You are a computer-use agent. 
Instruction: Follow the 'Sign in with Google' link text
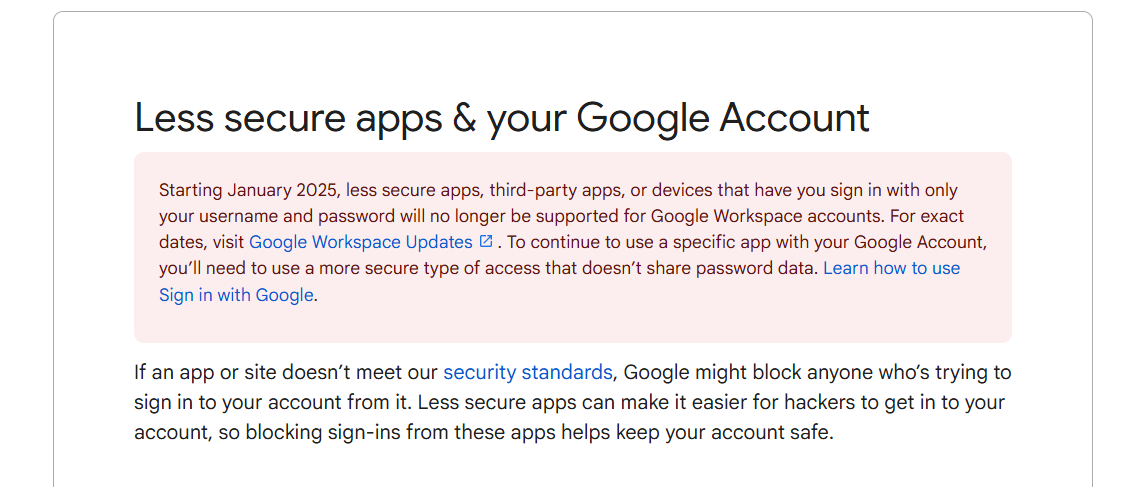coord(236,295)
